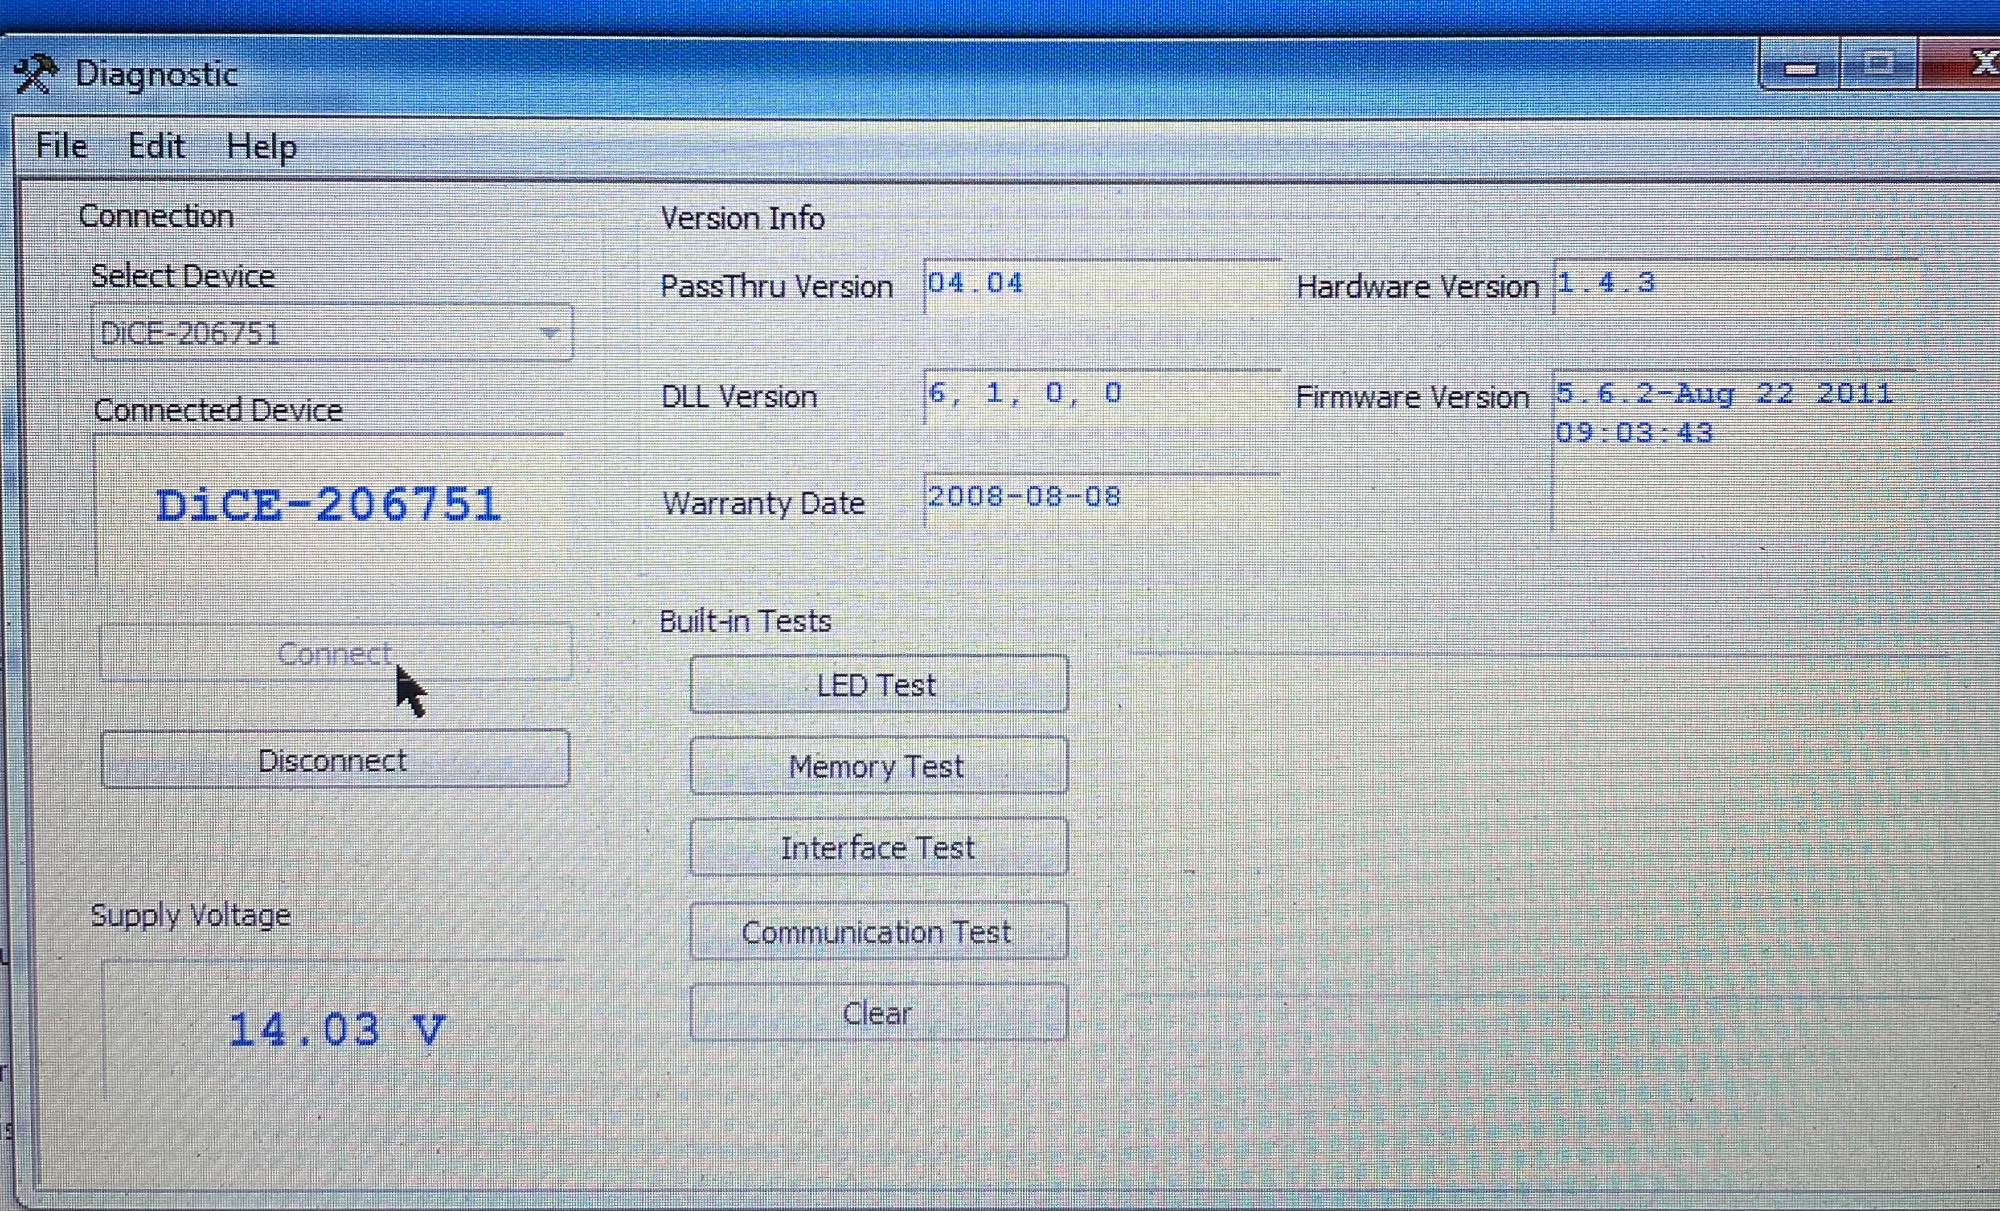Open the Help menu
2000x1211 pixels.
261,147
